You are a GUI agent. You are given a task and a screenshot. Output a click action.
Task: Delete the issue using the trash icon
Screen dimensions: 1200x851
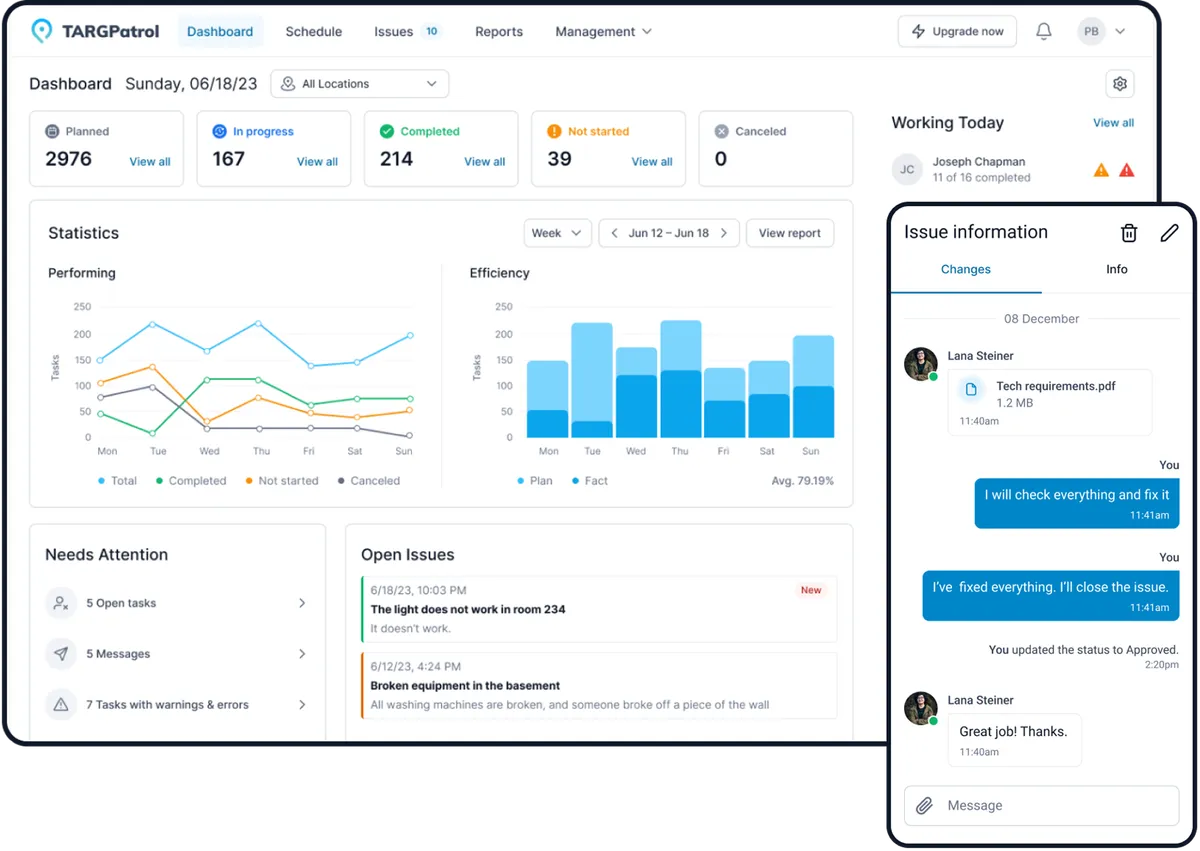pos(1129,232)
